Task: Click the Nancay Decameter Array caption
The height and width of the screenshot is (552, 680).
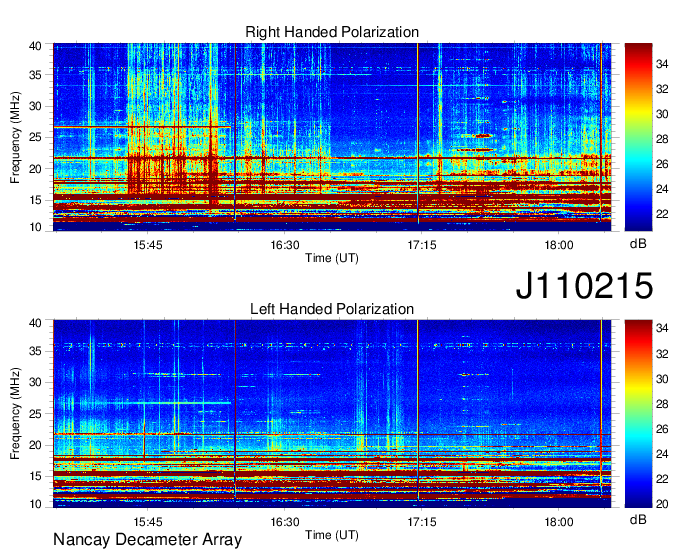Action: coord(147,540)
